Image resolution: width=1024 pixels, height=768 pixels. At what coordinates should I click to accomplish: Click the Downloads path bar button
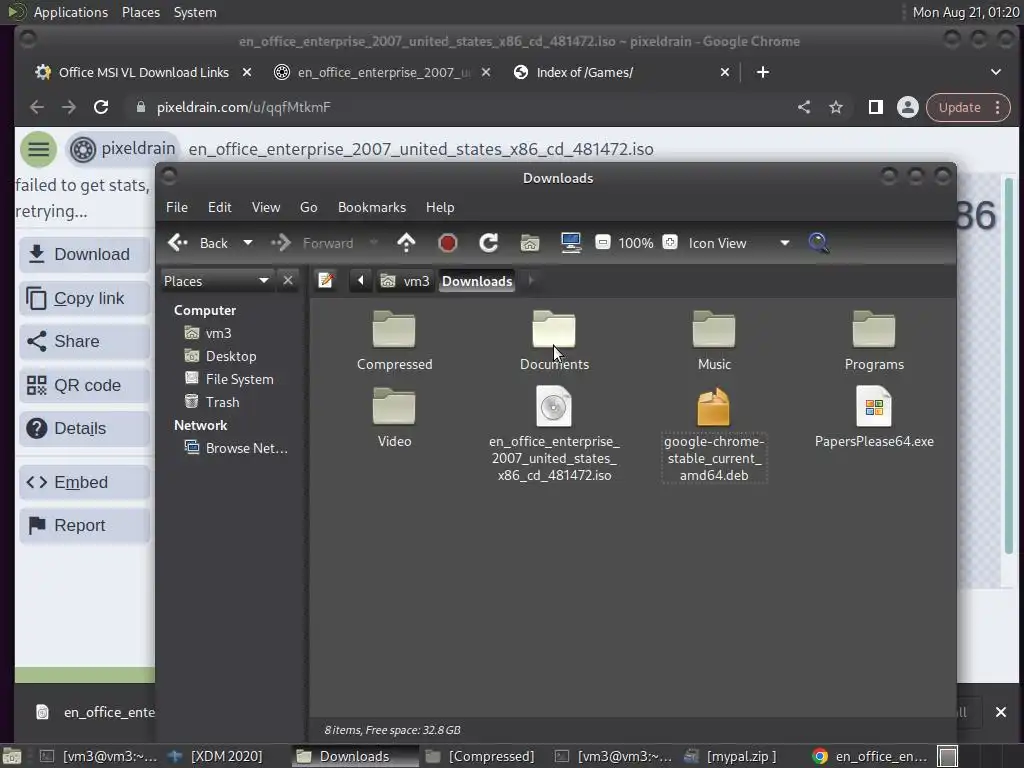477,281
